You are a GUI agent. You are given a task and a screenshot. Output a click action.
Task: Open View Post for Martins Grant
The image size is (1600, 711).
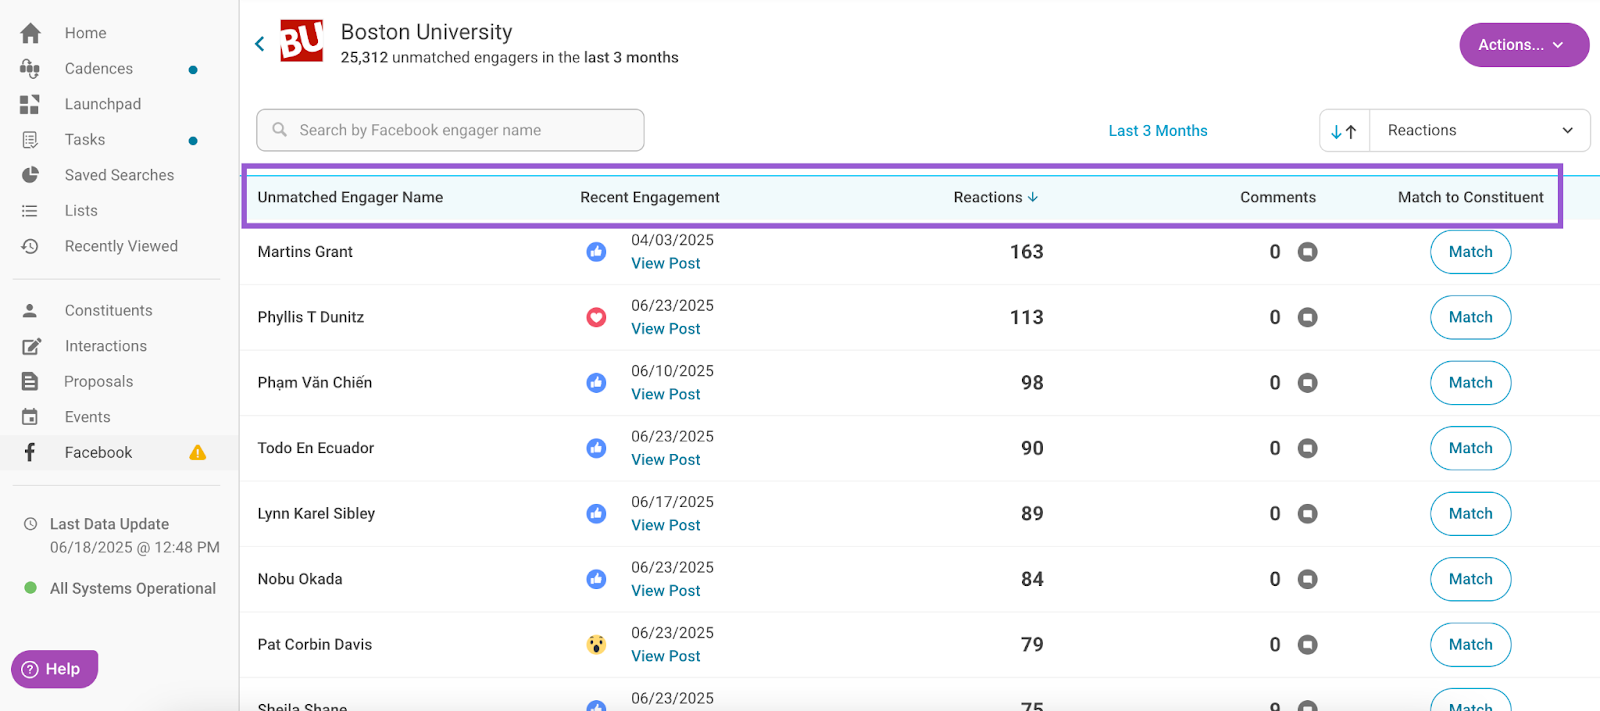coord(666,264)
